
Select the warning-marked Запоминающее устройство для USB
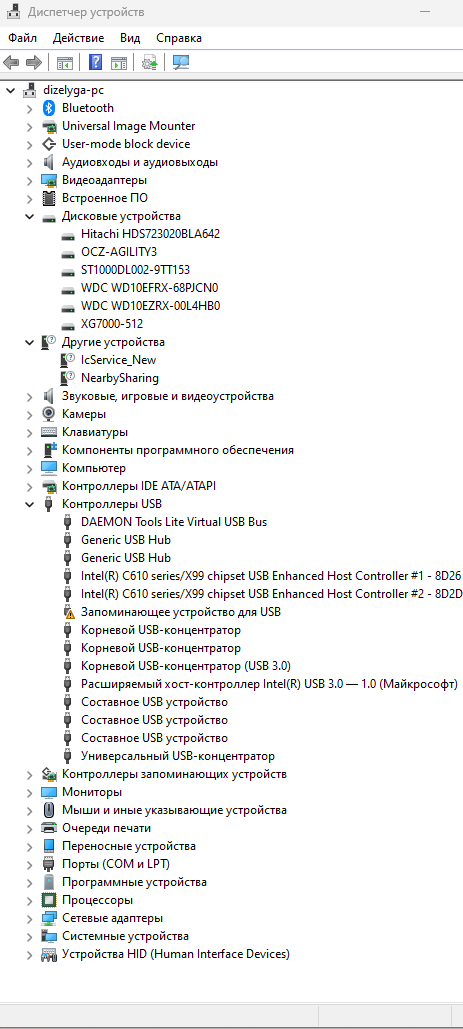[180, 612]
